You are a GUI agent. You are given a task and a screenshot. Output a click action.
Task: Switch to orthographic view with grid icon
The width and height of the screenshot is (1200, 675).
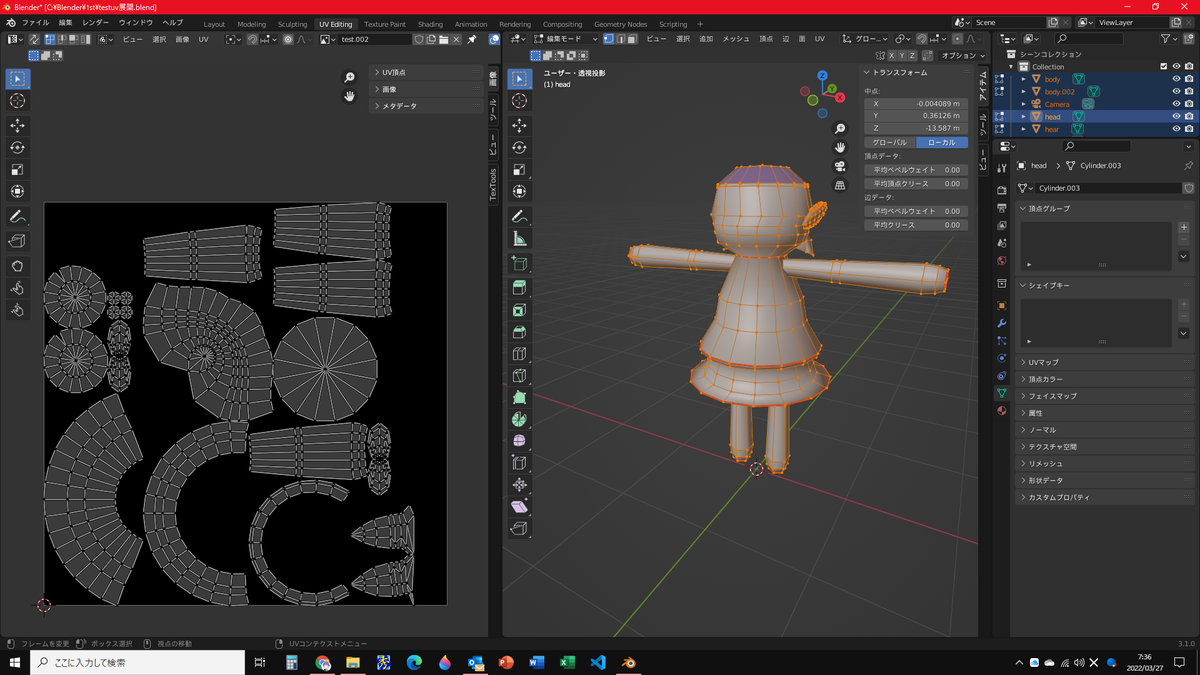point(840,185)
